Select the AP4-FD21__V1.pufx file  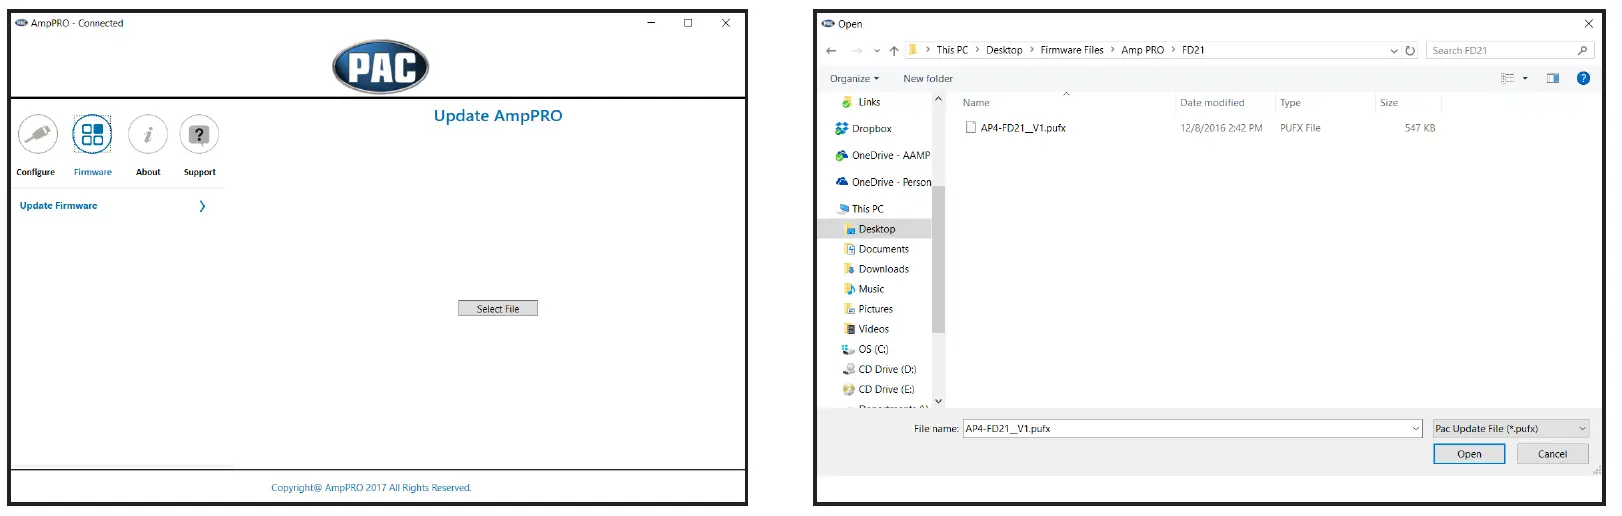[1023, 128]
